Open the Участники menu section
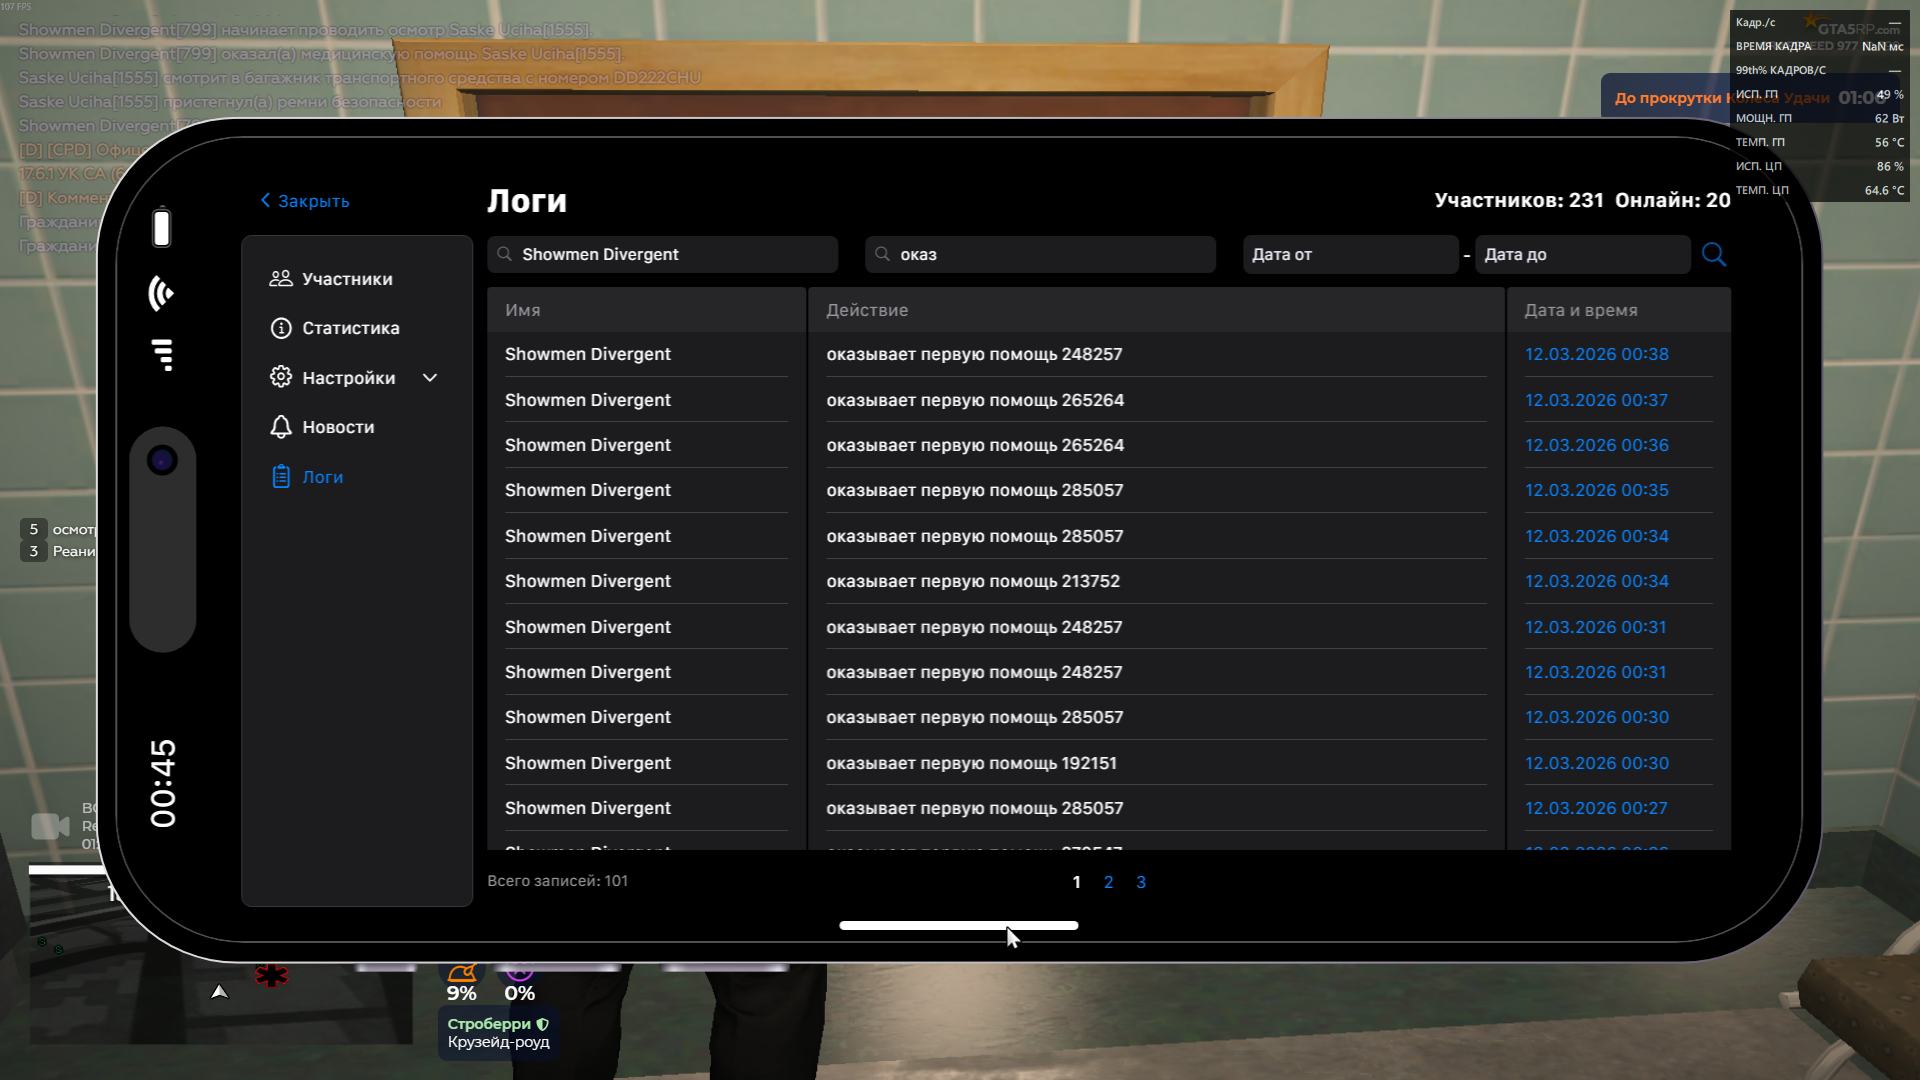This screenshot has height=1080, width=1920. (x=347, y=279)
